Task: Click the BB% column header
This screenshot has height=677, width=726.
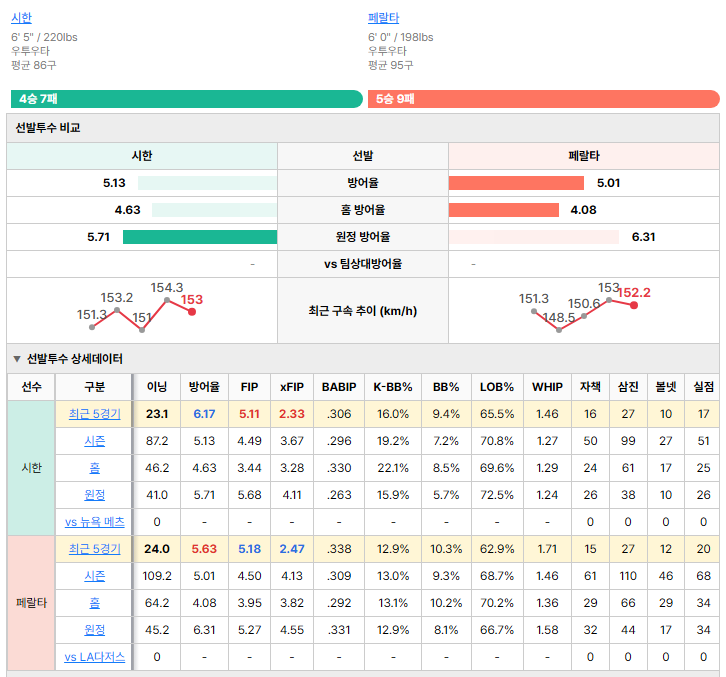Action: click(446, 387)
